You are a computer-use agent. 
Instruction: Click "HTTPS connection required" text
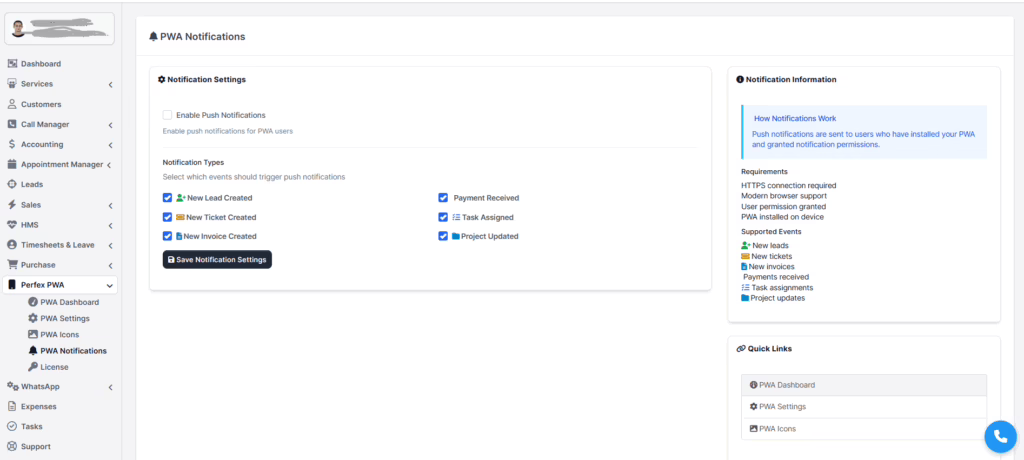(788, 186)
